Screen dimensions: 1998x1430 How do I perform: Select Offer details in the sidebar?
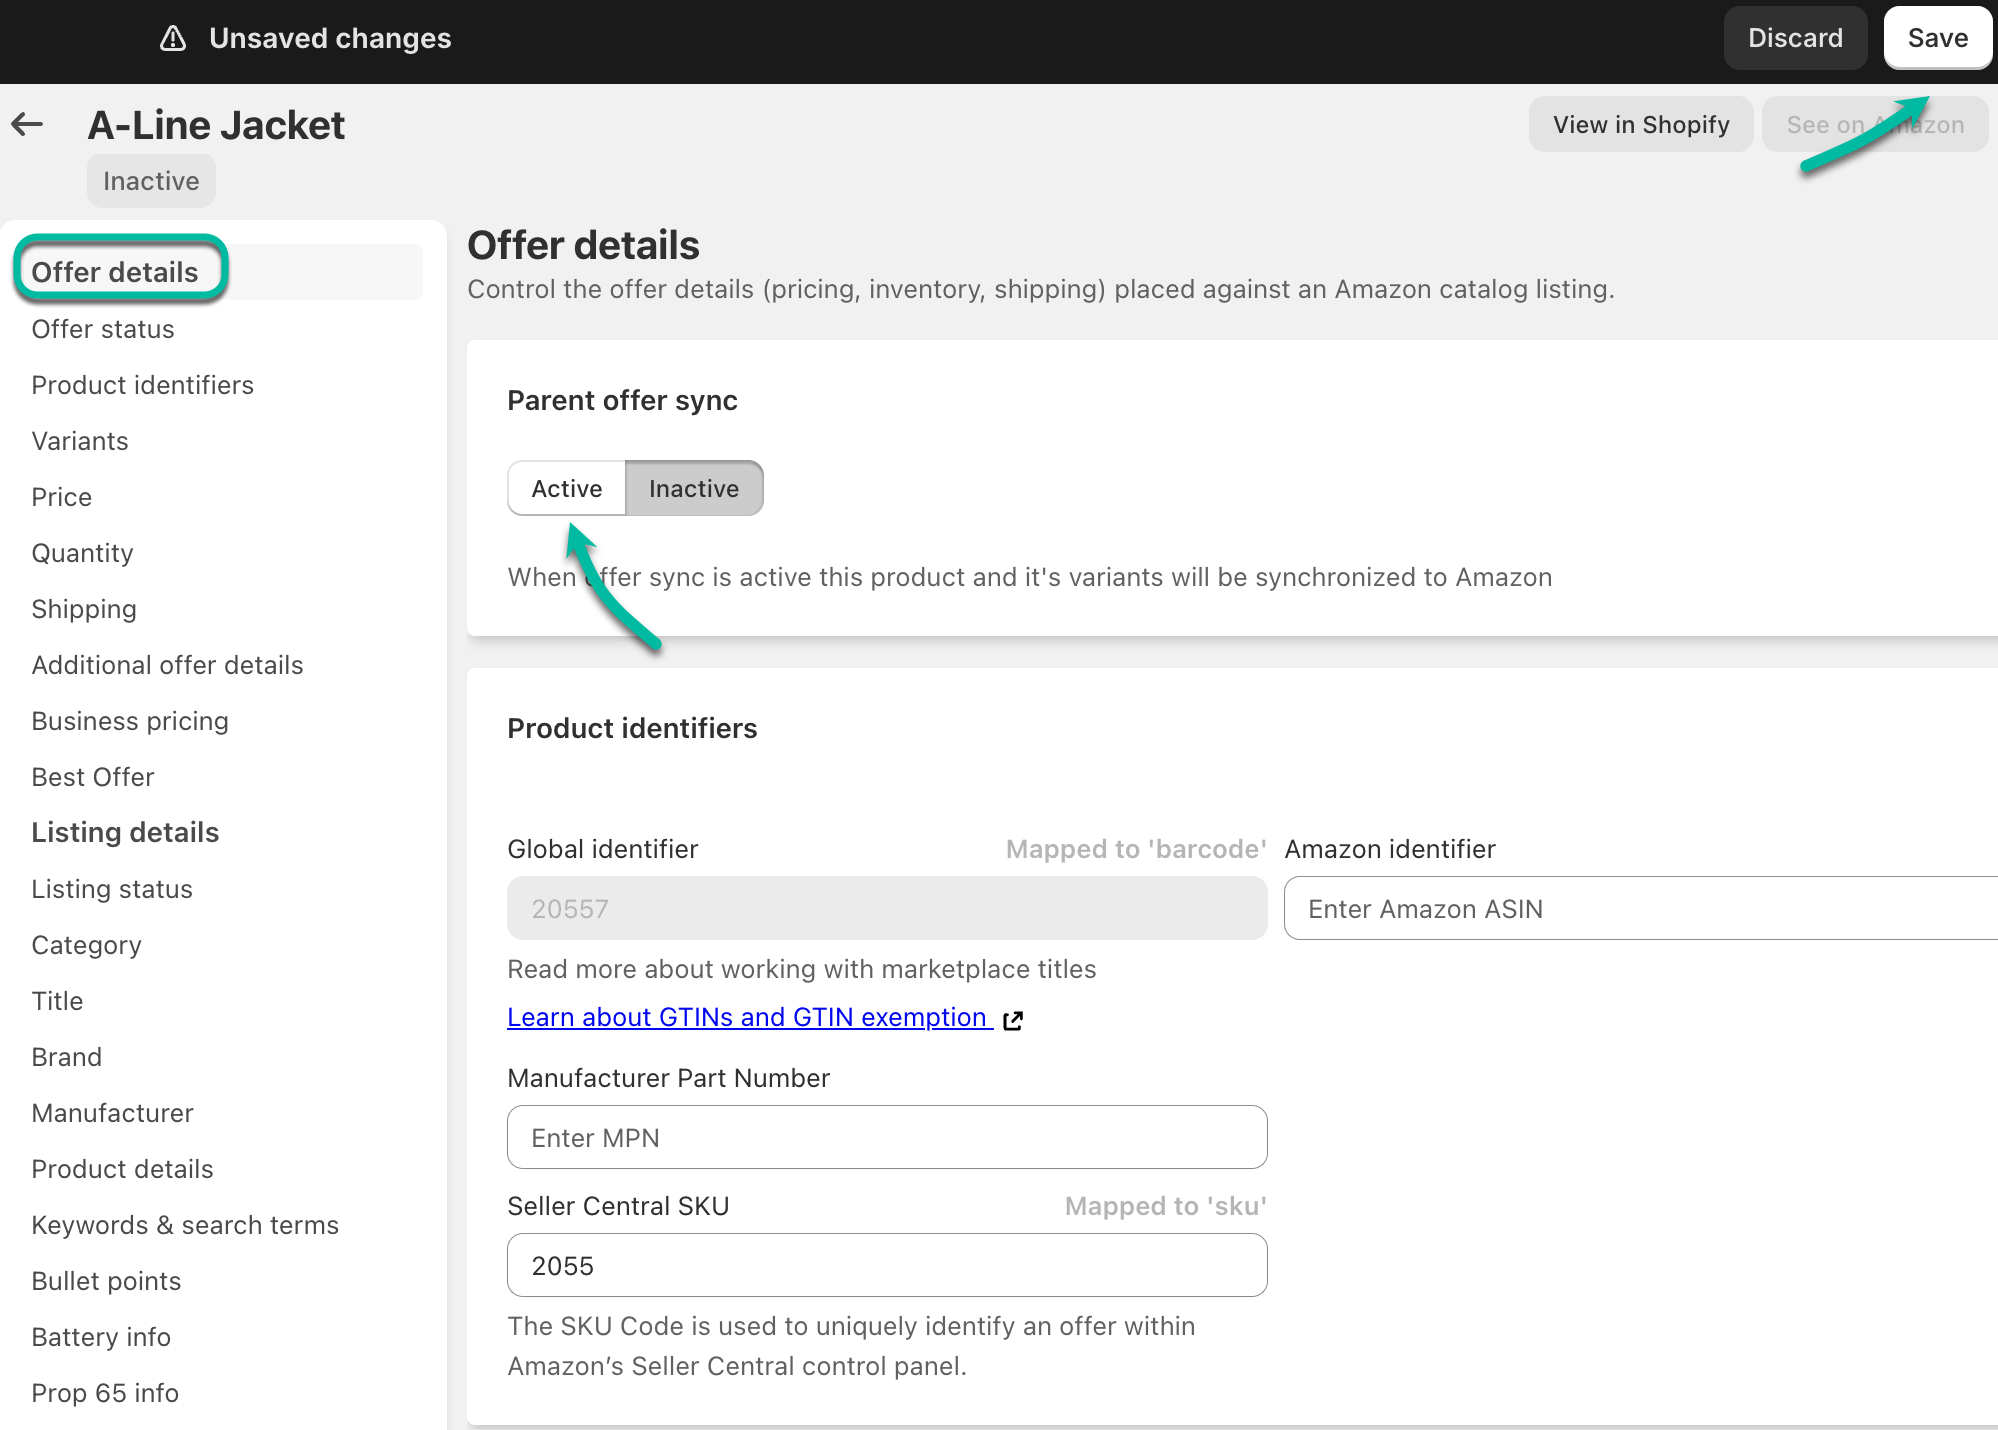tap(115, 272)
